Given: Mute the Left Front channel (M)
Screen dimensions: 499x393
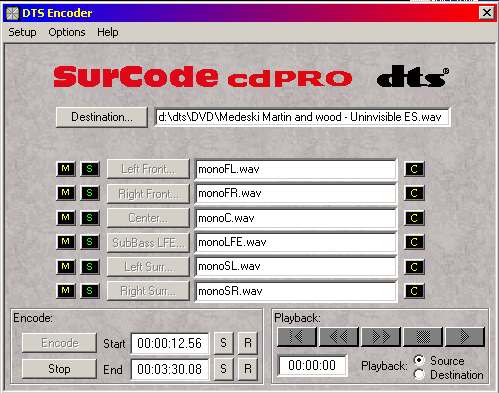Looking at the screenshot, I should [x=66, y=169].
